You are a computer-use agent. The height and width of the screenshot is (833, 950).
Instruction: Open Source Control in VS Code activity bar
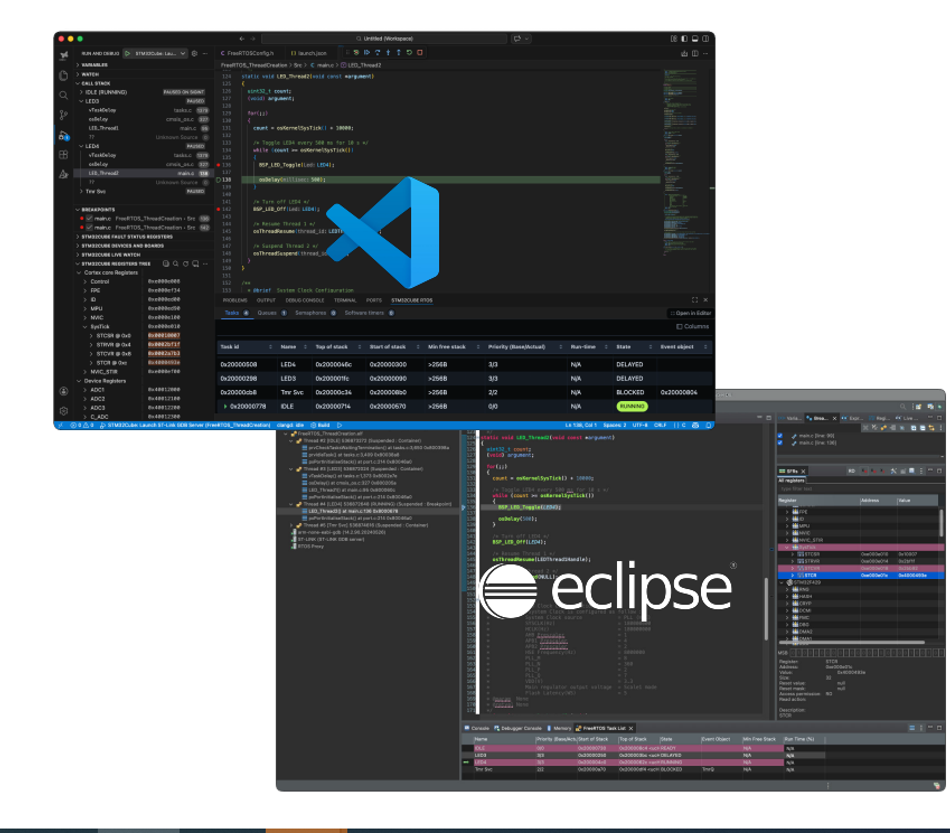click(x=64, y=114)
